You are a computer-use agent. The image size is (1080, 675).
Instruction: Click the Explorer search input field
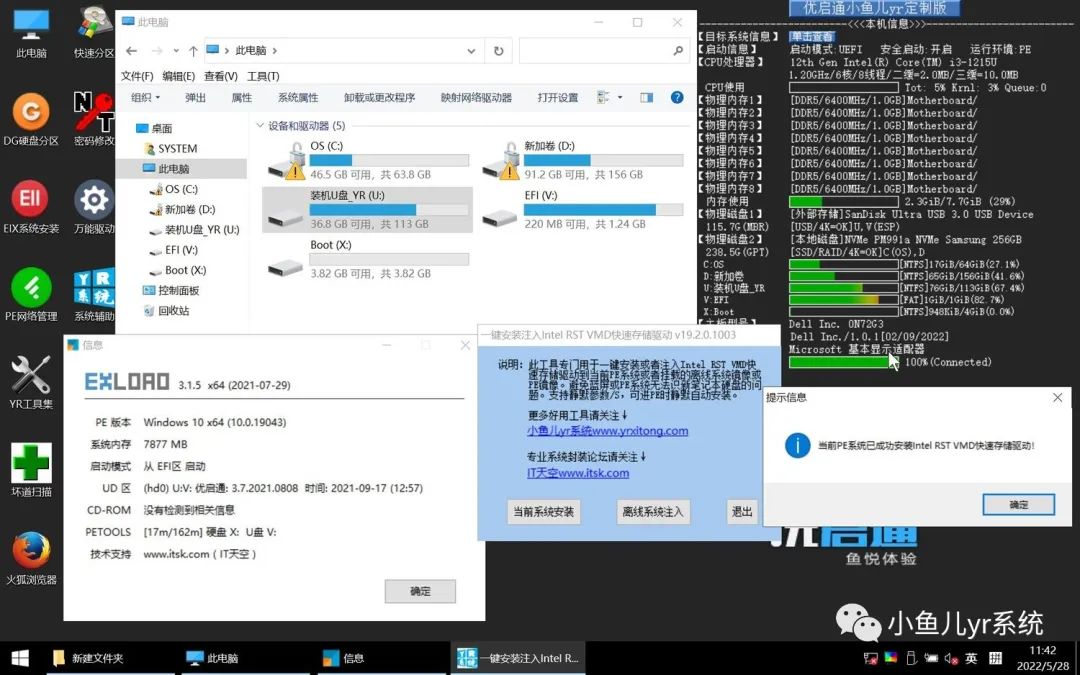click(596, 50)
